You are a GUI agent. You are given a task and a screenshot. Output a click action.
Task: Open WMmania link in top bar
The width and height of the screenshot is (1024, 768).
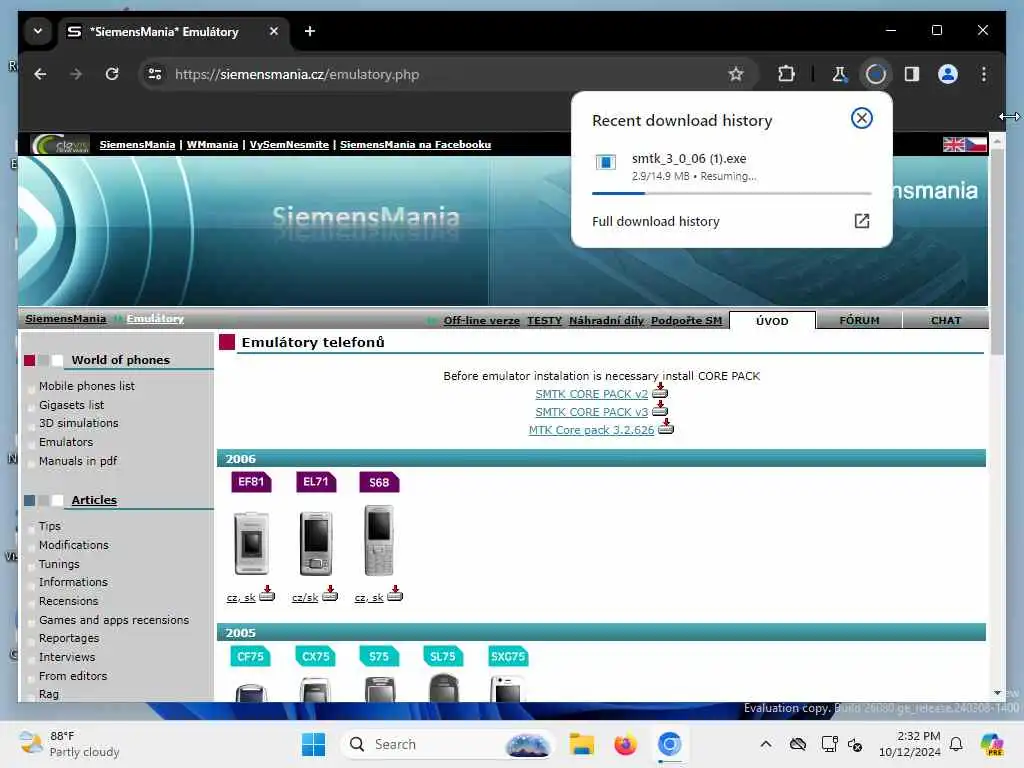[212, 144]
